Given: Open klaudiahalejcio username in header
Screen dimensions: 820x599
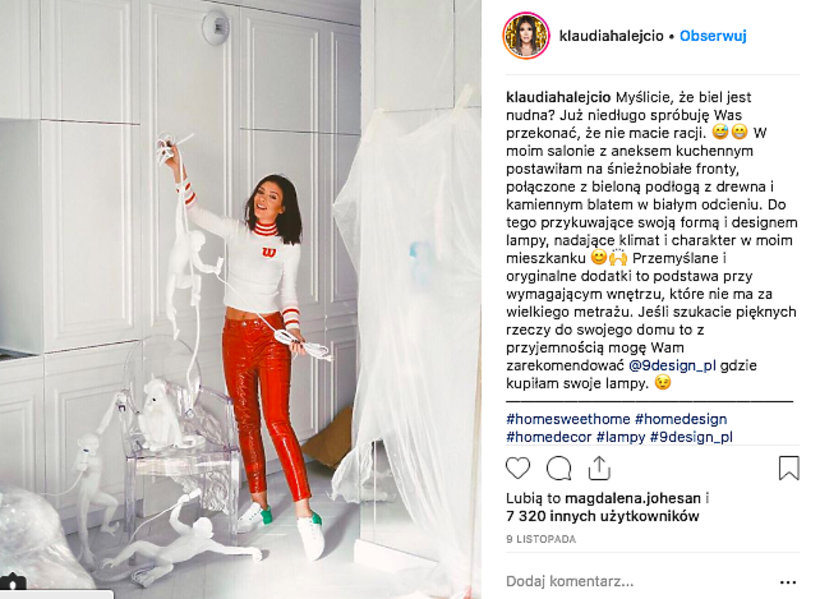Looking at the screenshot, I should [611, 36].
